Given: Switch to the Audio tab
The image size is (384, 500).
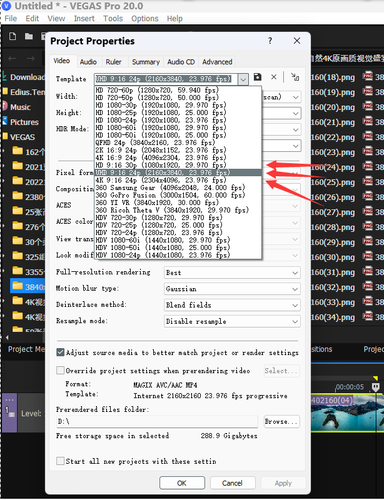Looking at the screenshot, I should coord(88,62).
